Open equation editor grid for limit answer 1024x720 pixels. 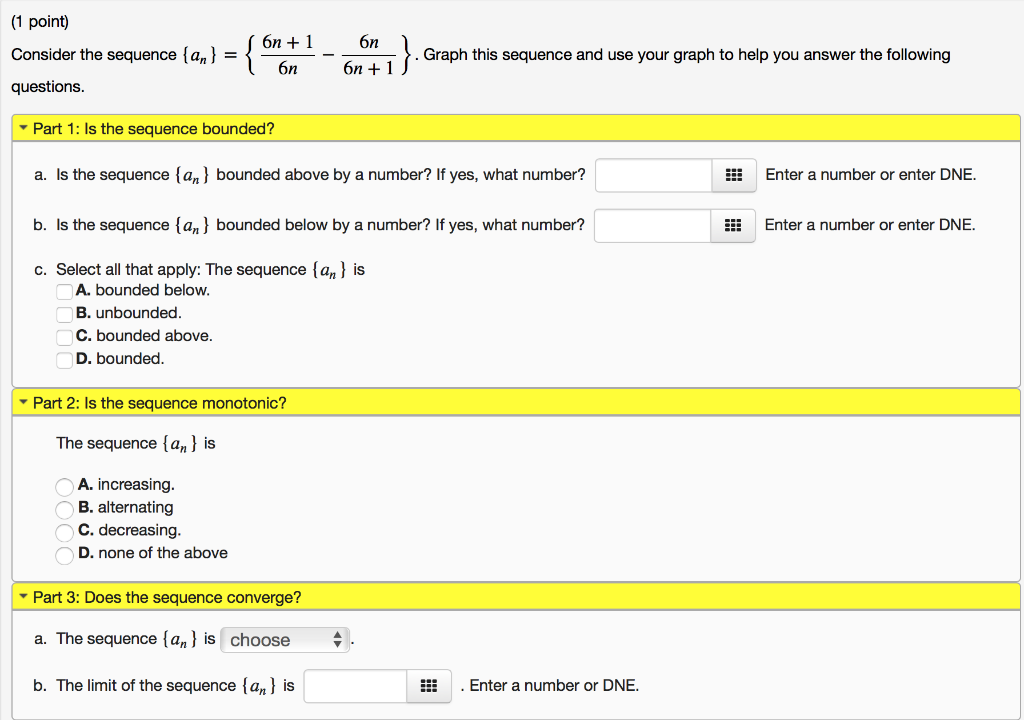pyautogui.click(x=428, y=686)
